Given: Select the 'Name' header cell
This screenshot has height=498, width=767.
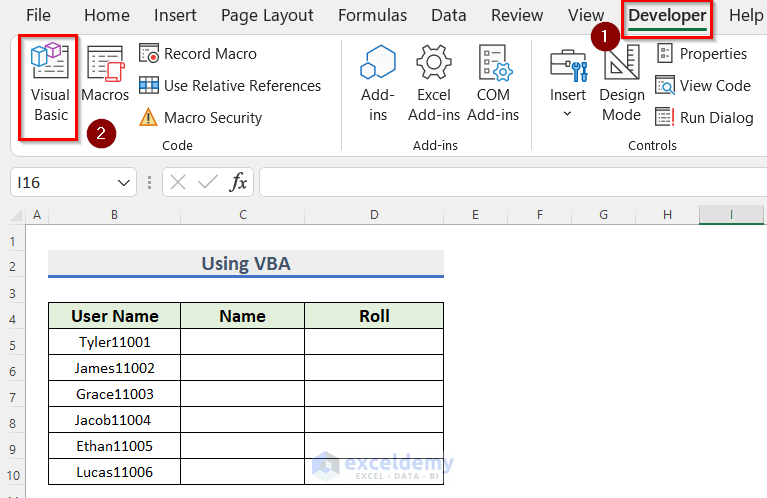Looking at the screenshot, I should [243, 316].
